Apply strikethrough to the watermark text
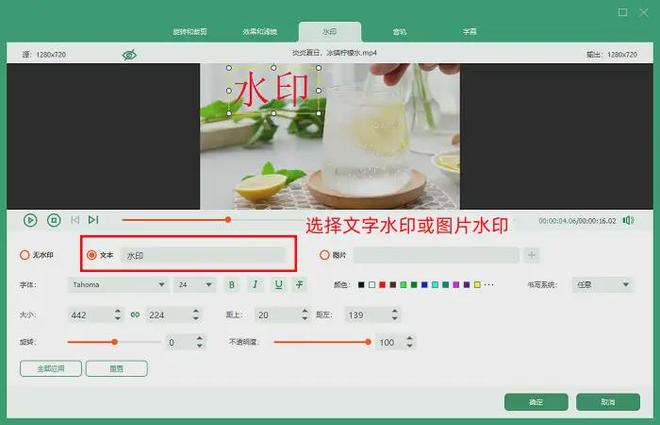660x425 pixels. pos(300,285)
